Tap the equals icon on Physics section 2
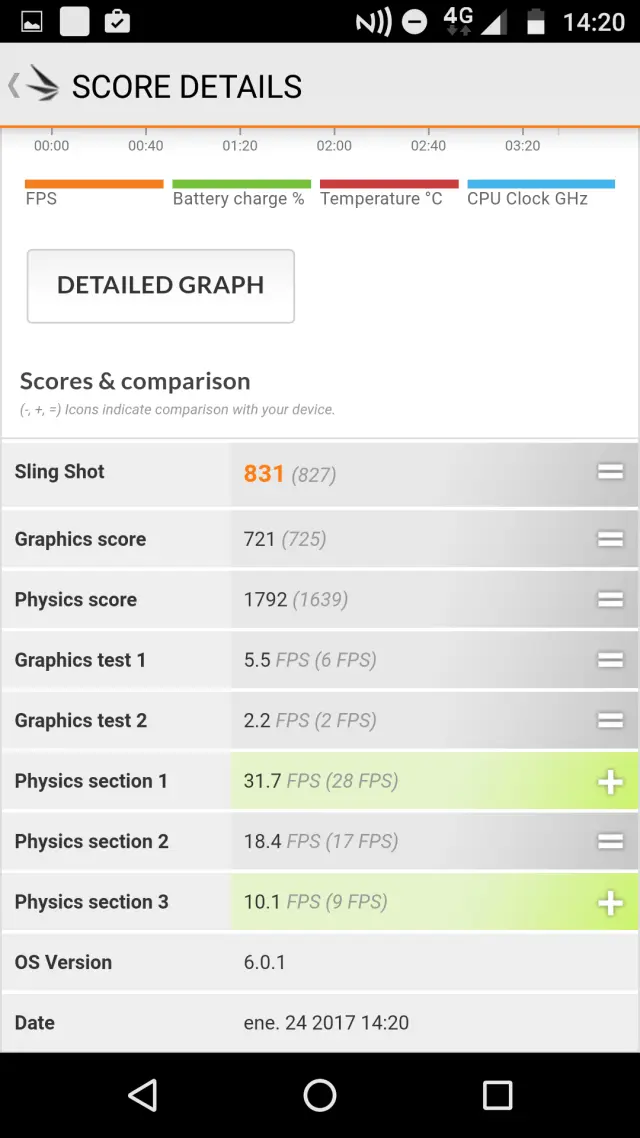 tap(610, 842)
